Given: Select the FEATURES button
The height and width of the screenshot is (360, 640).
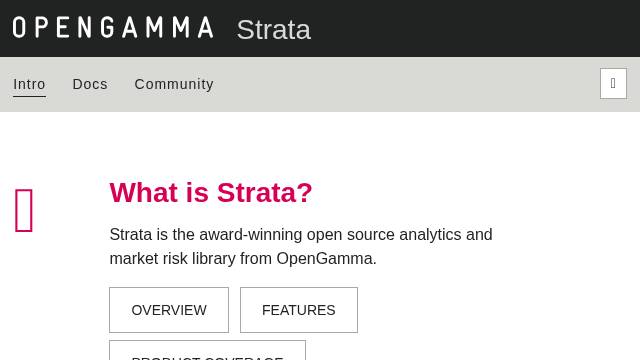Looking at the screenshot, I should coord(299,310).
